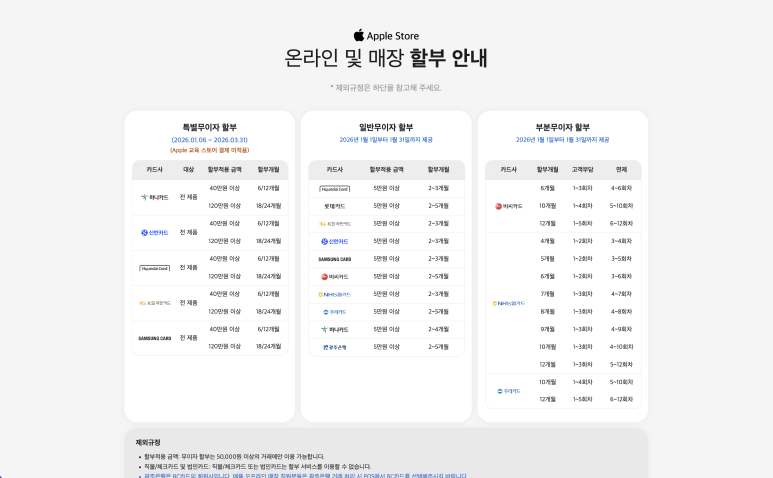Viewport: 773px width, 478px height.
Task: Click 2~4개월 in the 하나카드 row
Action: tap(438, 329)
